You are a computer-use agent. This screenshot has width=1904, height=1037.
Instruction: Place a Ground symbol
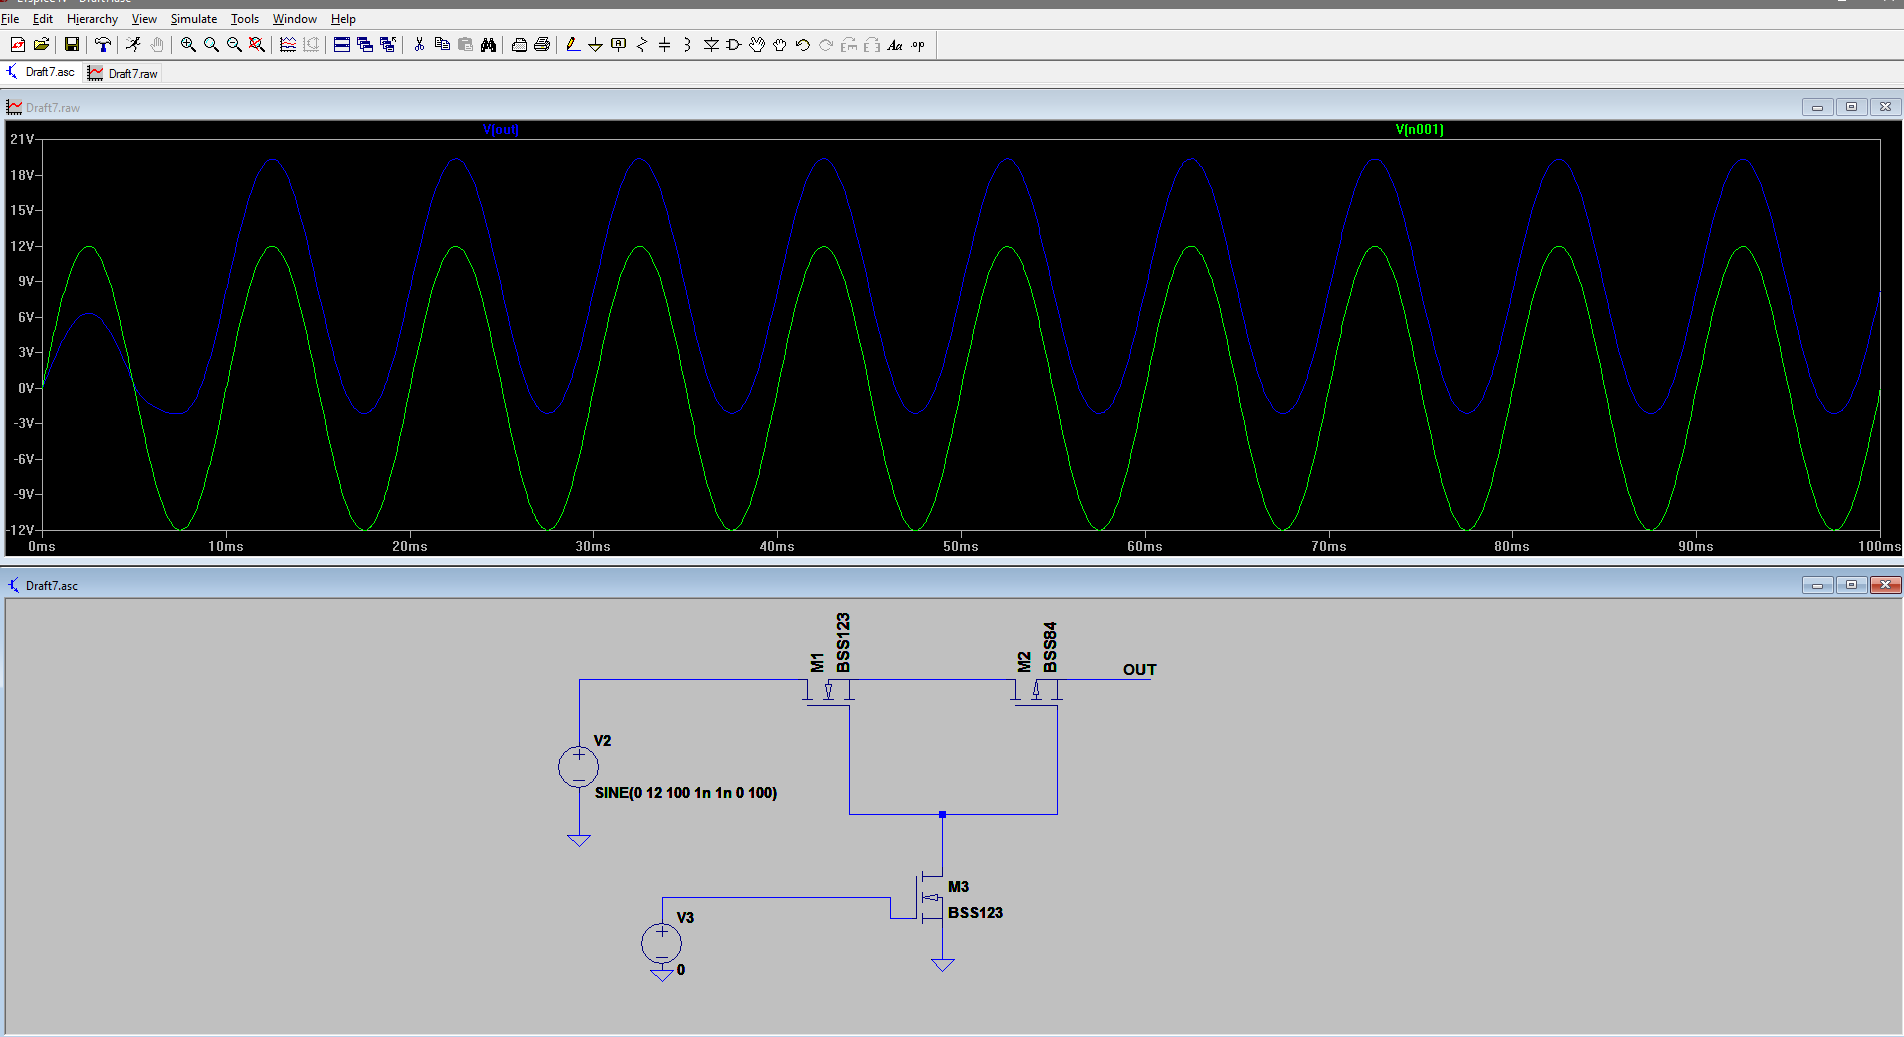click(x=595, y=44)
